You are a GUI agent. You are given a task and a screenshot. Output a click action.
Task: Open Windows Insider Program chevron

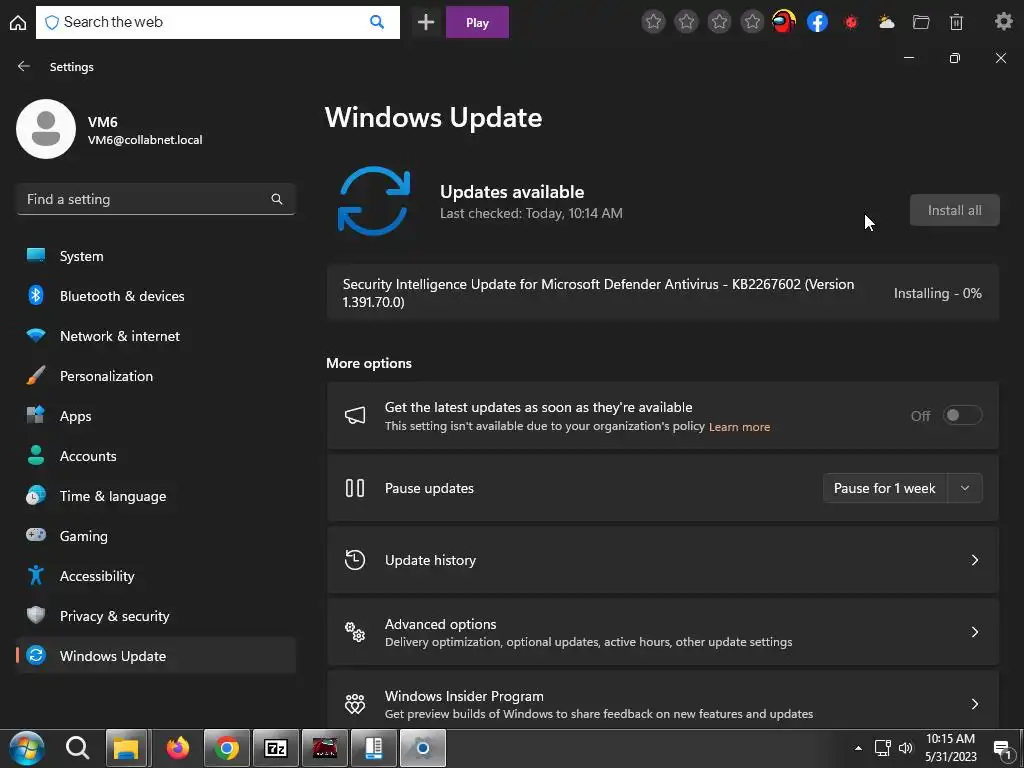[974, 703]
